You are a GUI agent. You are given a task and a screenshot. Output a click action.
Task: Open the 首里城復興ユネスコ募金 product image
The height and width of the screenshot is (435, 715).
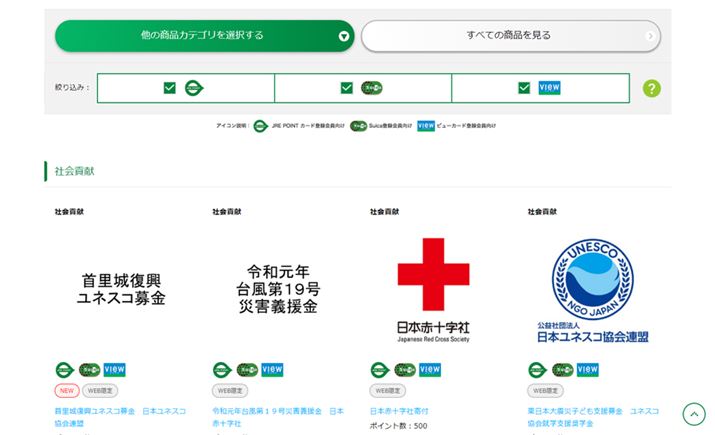click(x=121, y=289)
